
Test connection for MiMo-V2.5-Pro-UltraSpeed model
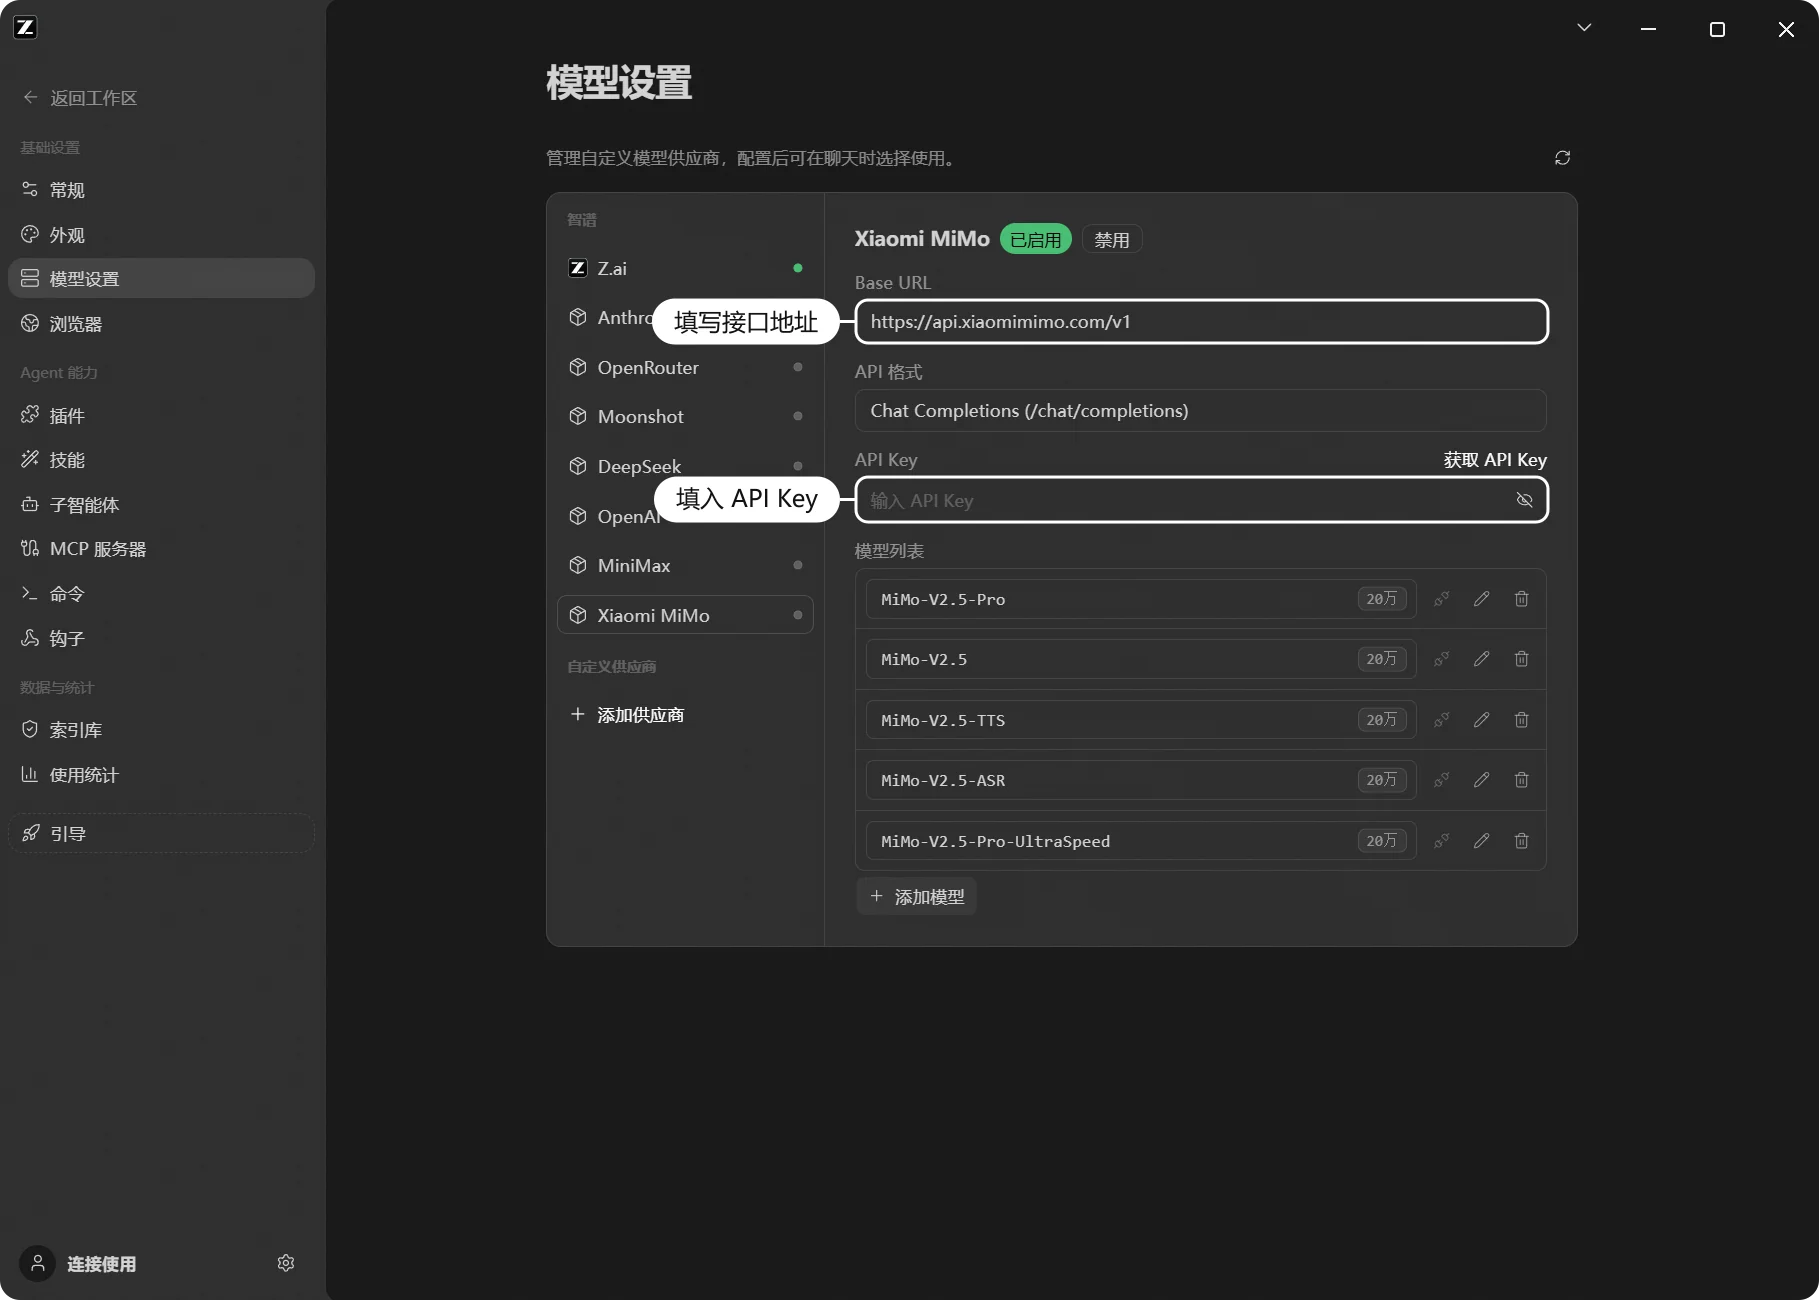[1441, 841]
